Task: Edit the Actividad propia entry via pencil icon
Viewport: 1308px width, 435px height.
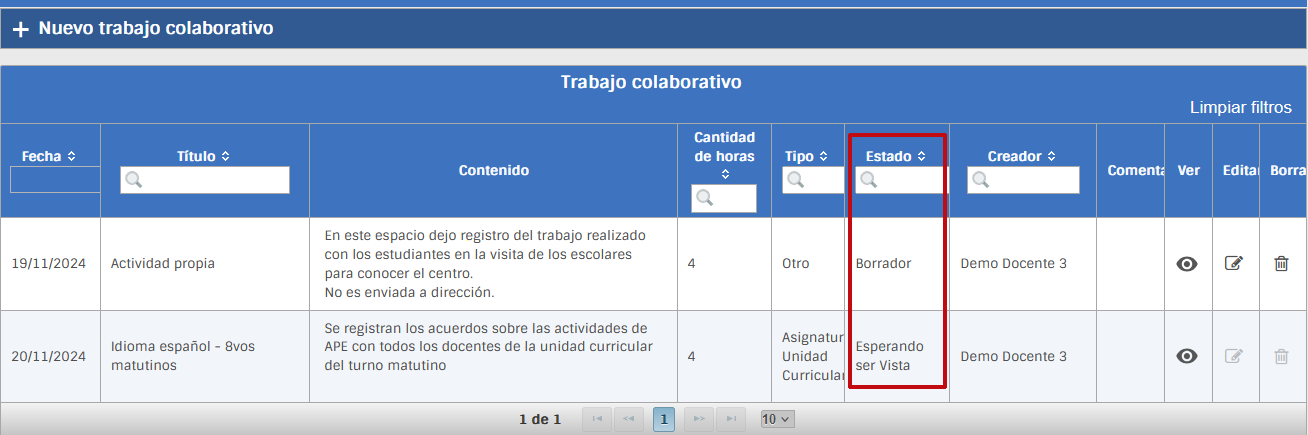Action: point(1234,264)
